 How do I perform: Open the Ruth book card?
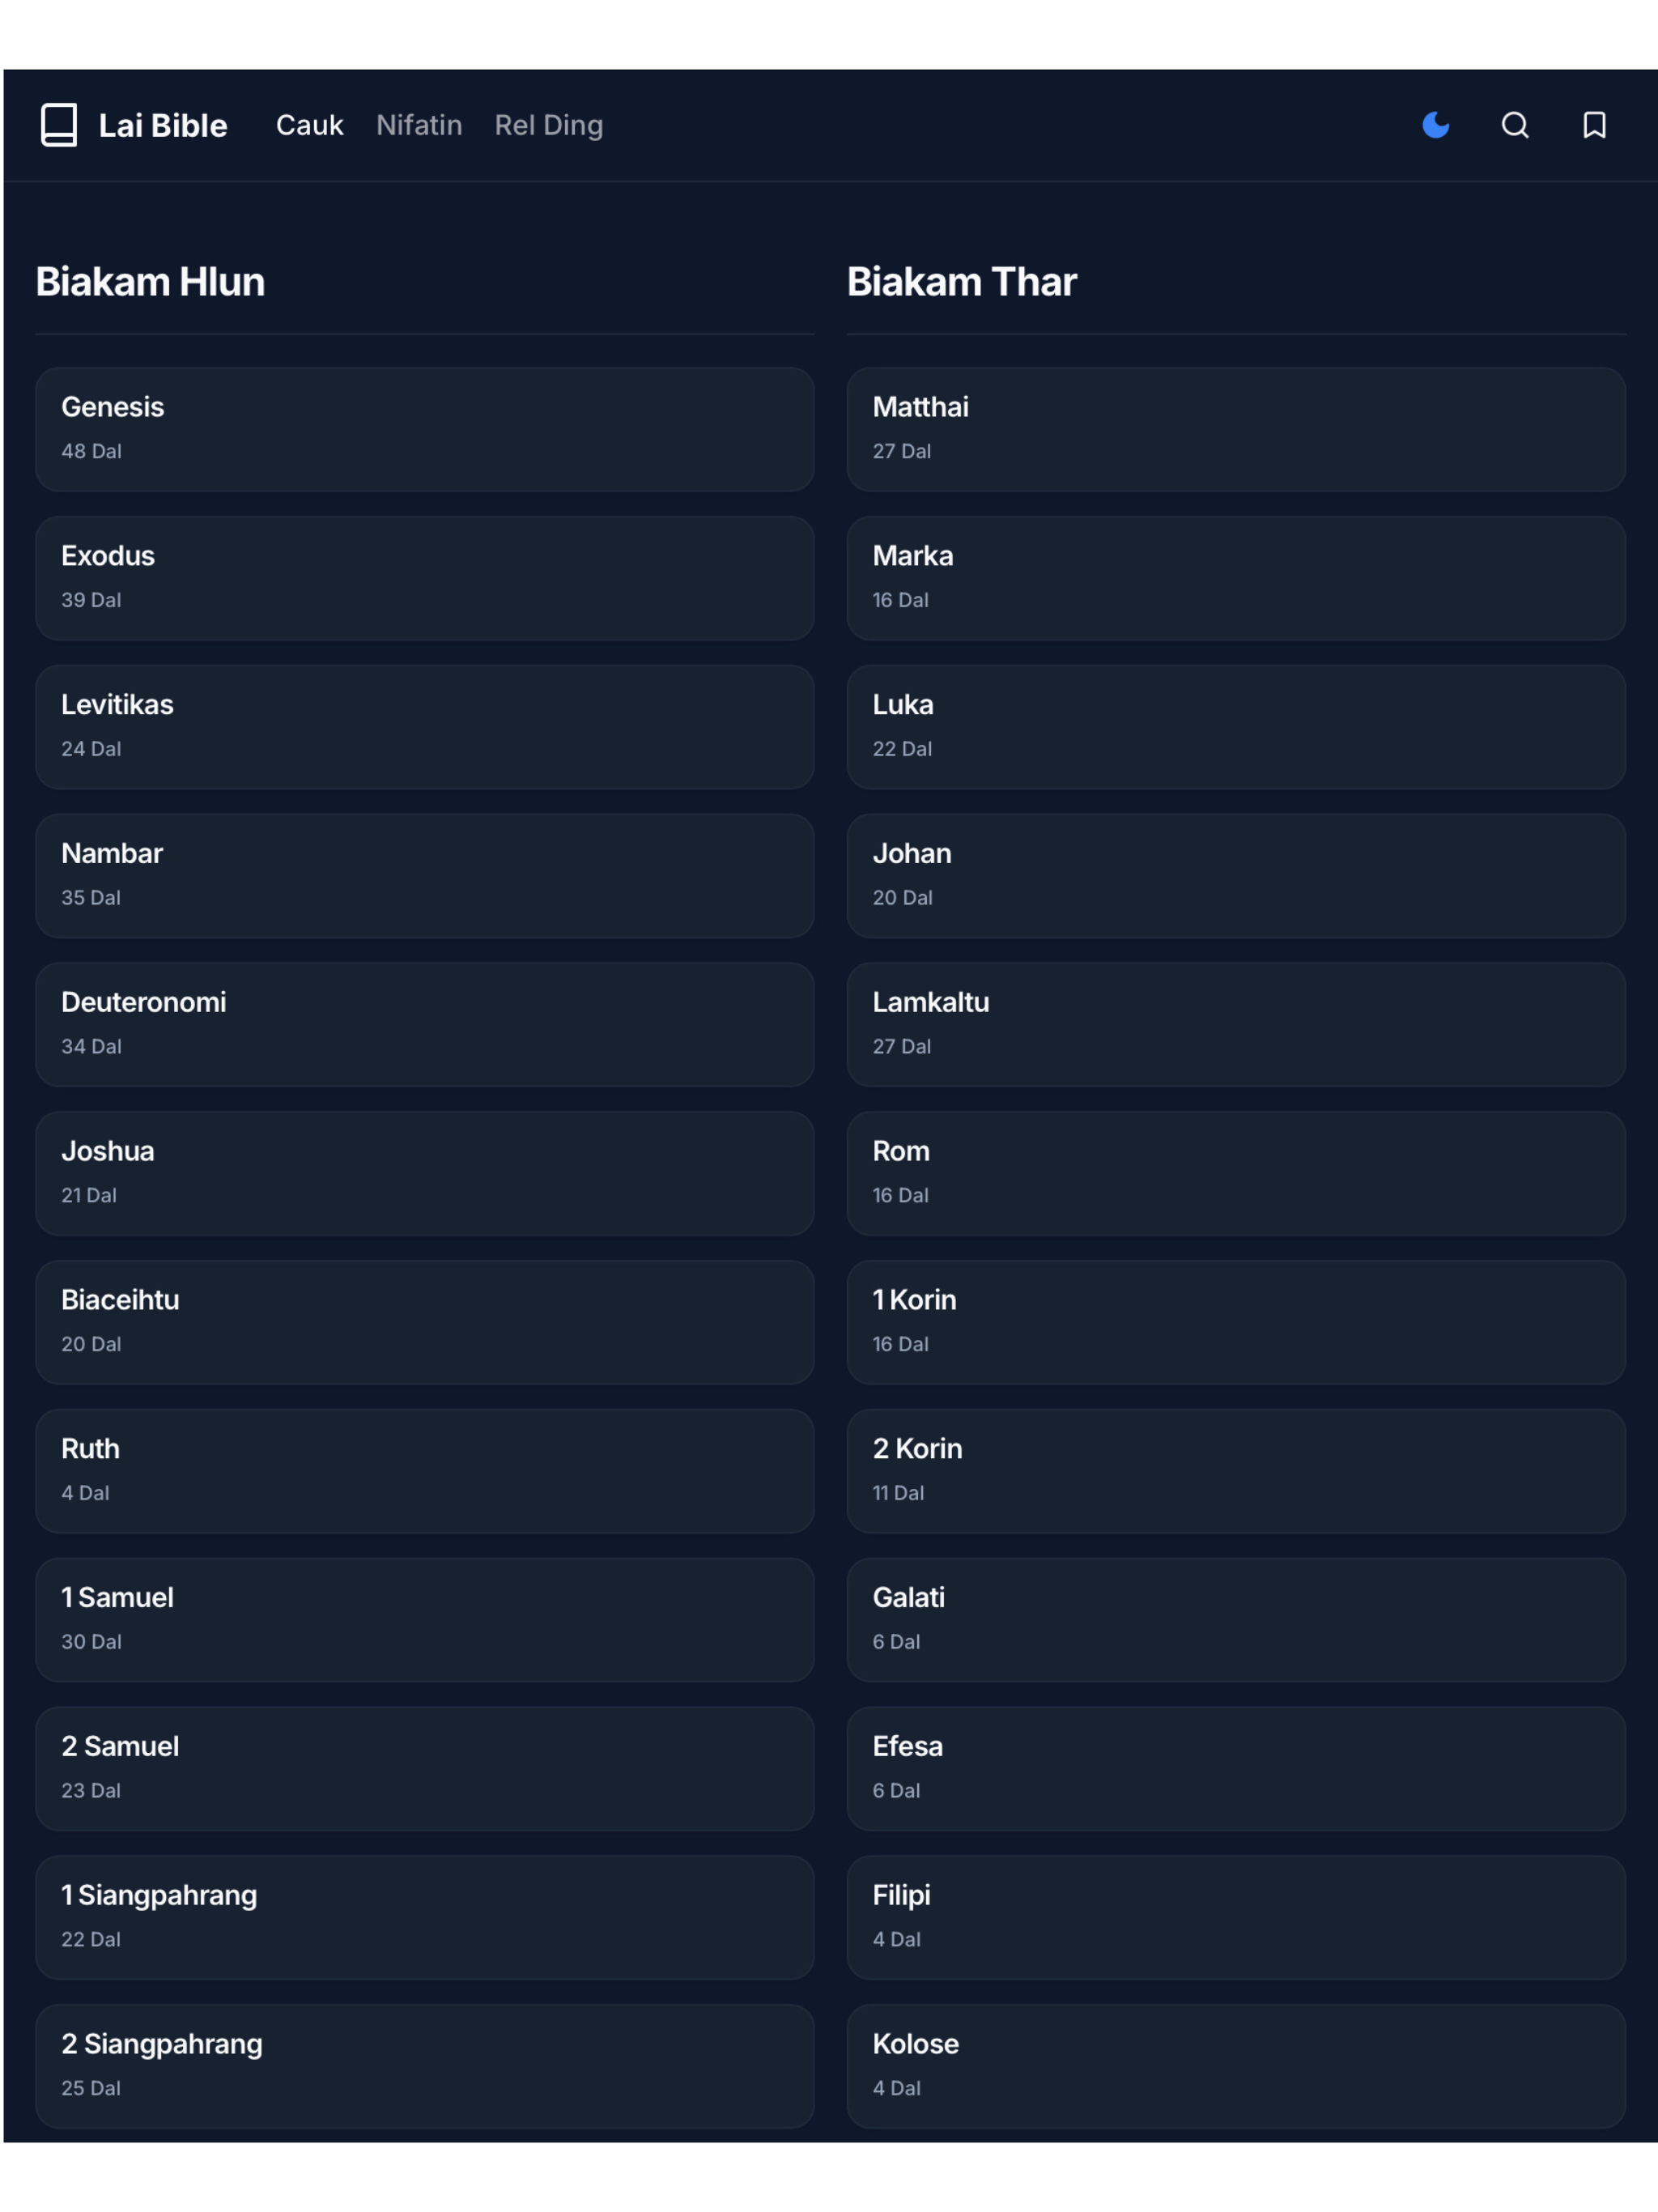tap(425, 1471)
